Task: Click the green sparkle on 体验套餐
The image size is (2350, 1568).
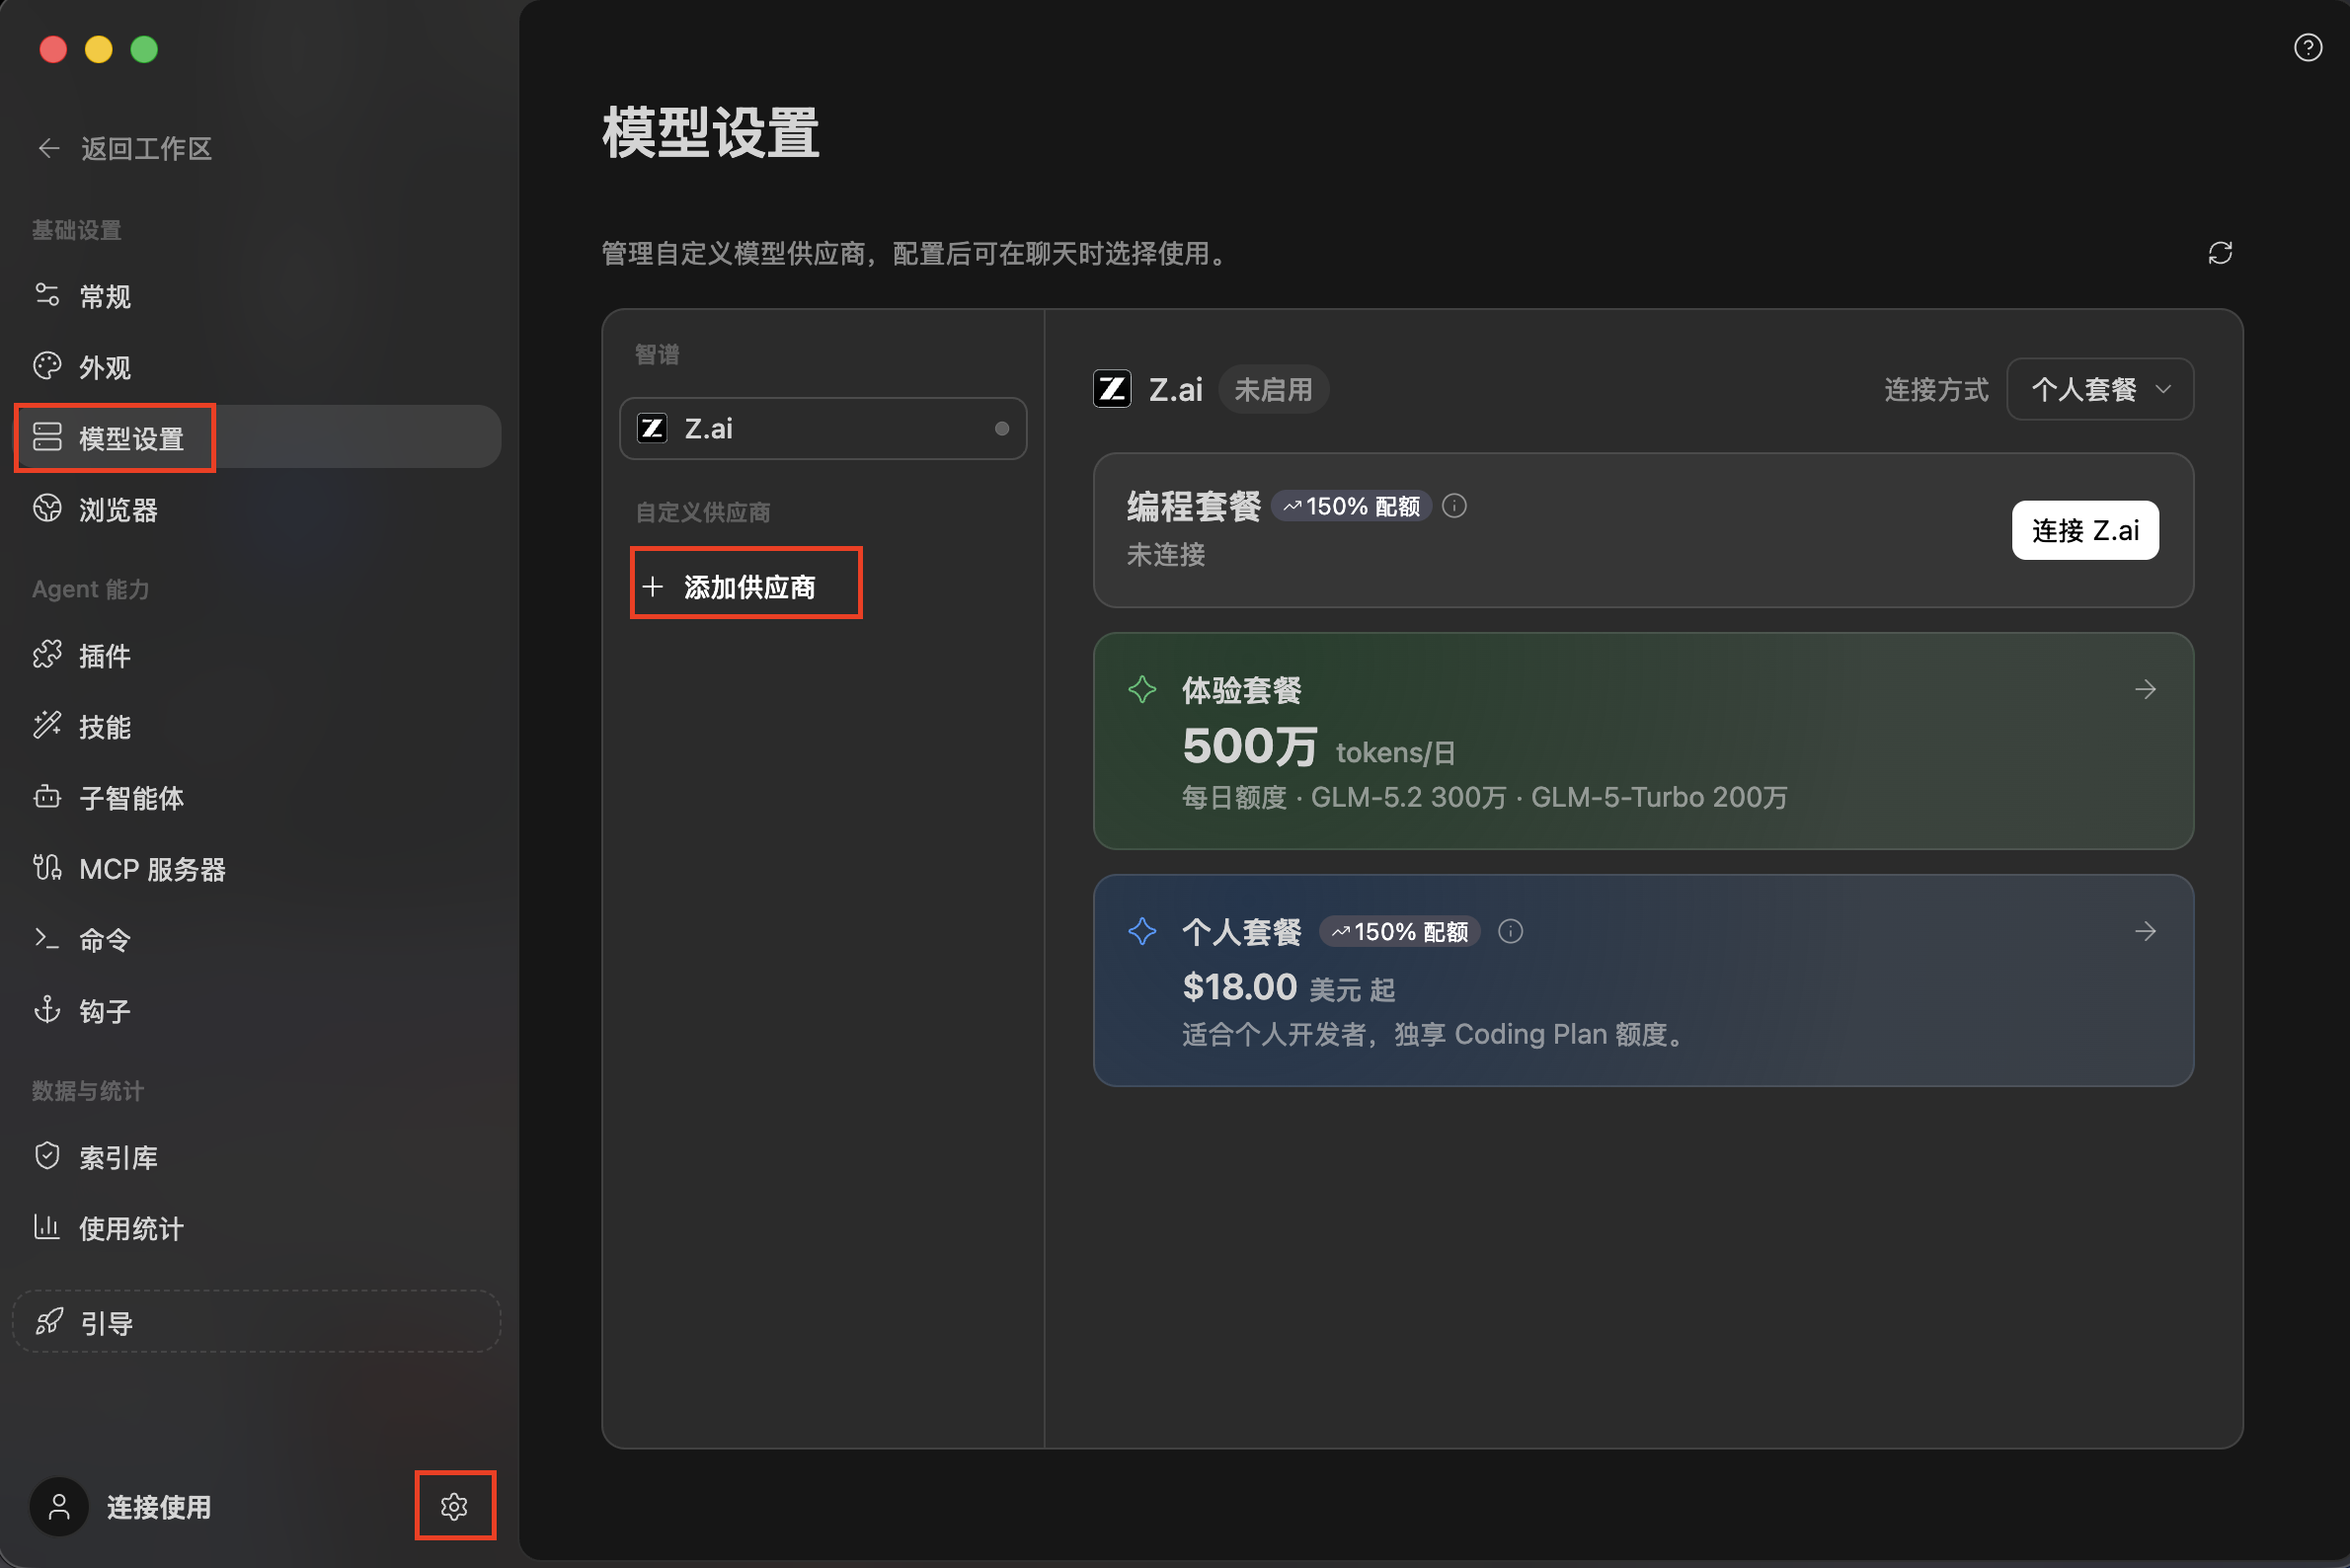Action: point(1142,689)
